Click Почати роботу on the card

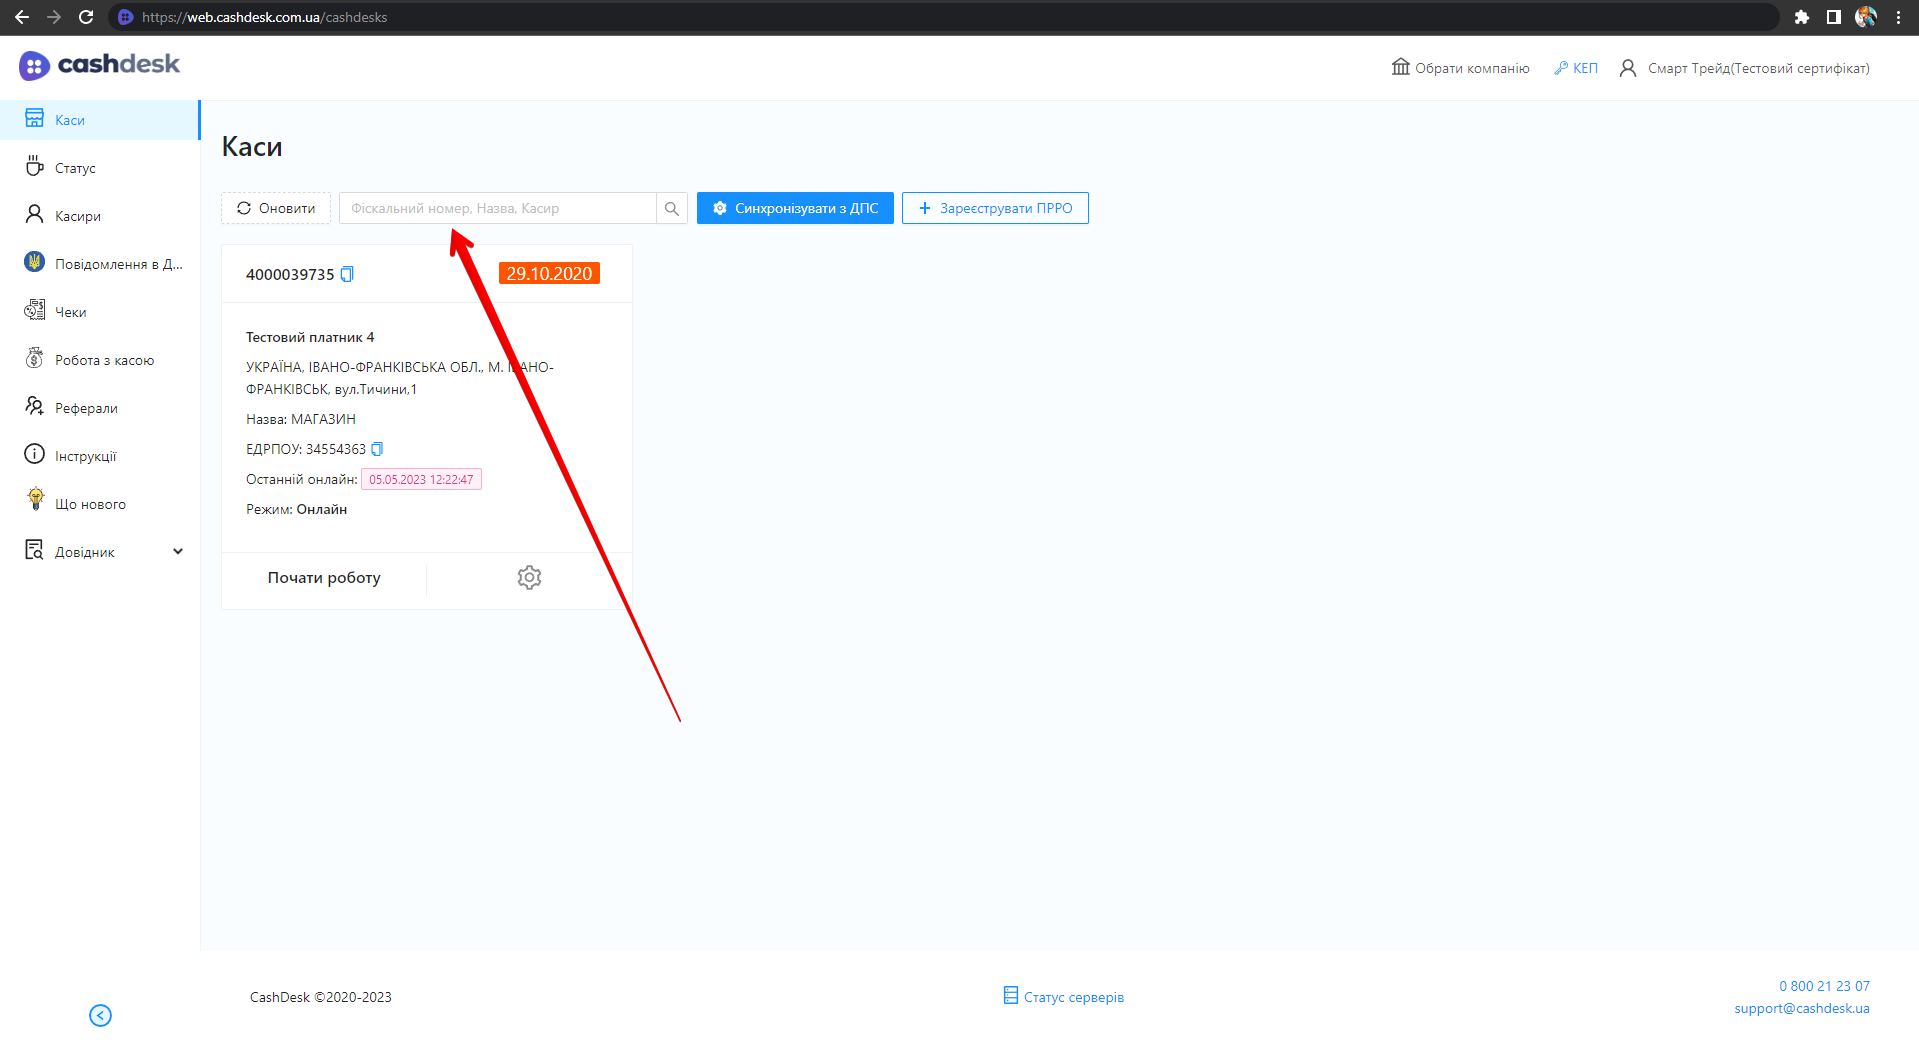pos(324,577)
